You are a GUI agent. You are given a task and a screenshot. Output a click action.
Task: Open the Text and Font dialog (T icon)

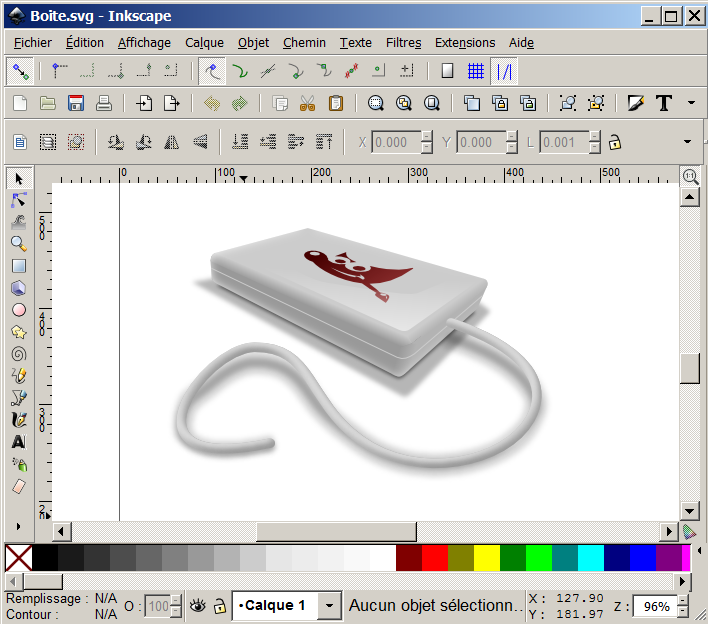pyautogui.click(x=664, y=103)
